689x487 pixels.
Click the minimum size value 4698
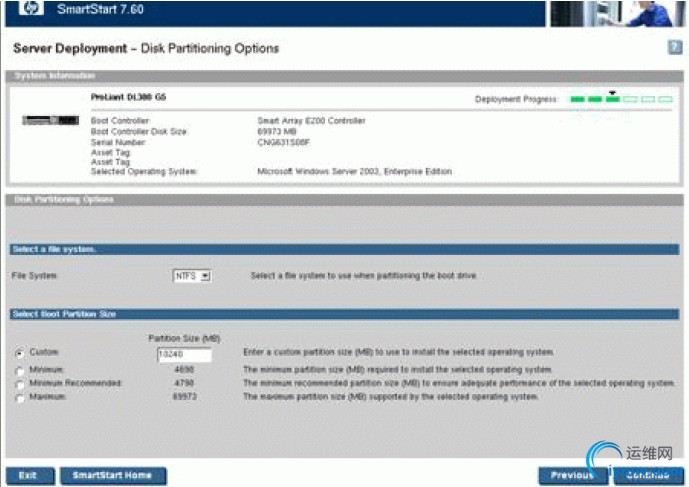pyautogui.click(x=184, y=370)
